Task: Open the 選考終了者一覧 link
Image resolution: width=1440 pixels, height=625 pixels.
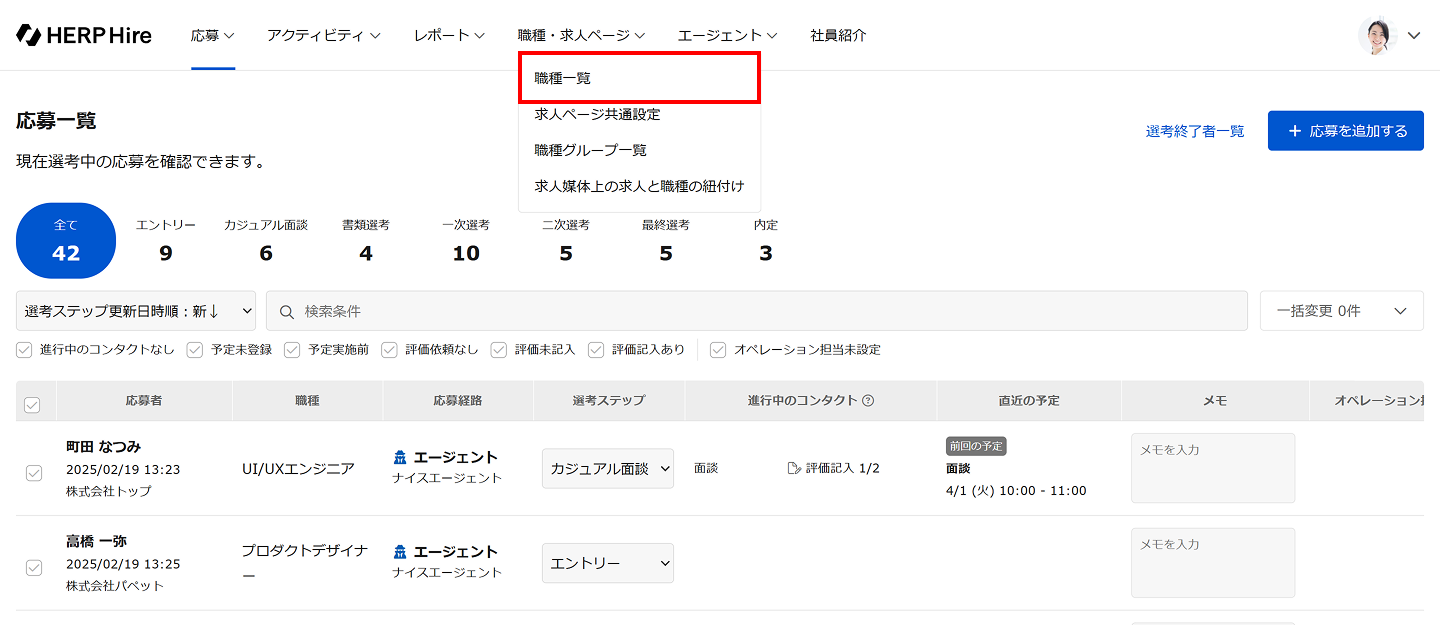Action: pyautogui.click(x=1195, y=131)
